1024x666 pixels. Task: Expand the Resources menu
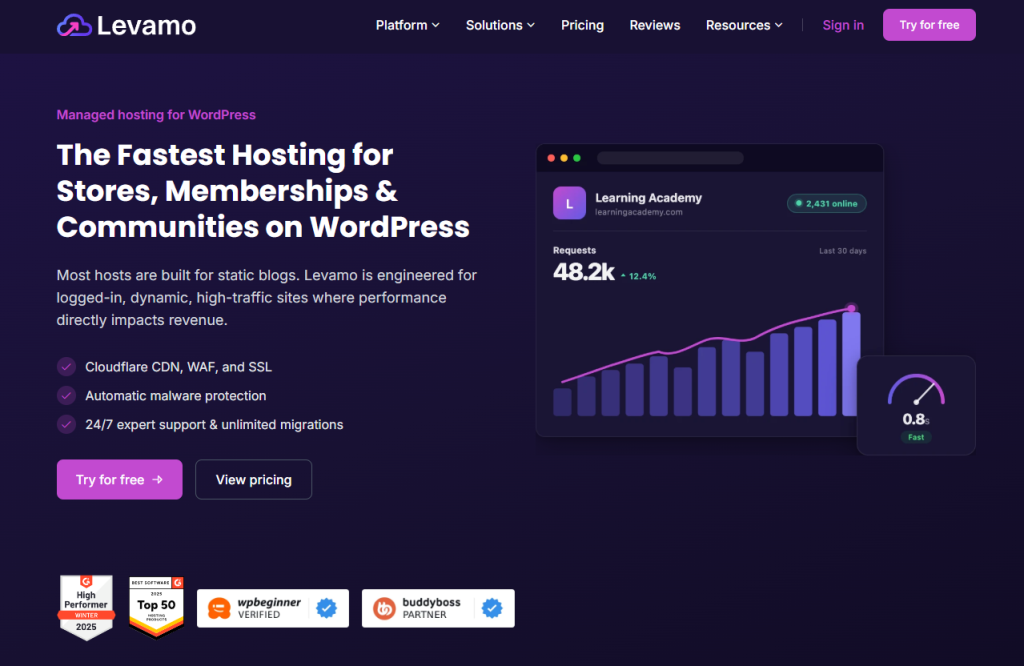[744, 25]
